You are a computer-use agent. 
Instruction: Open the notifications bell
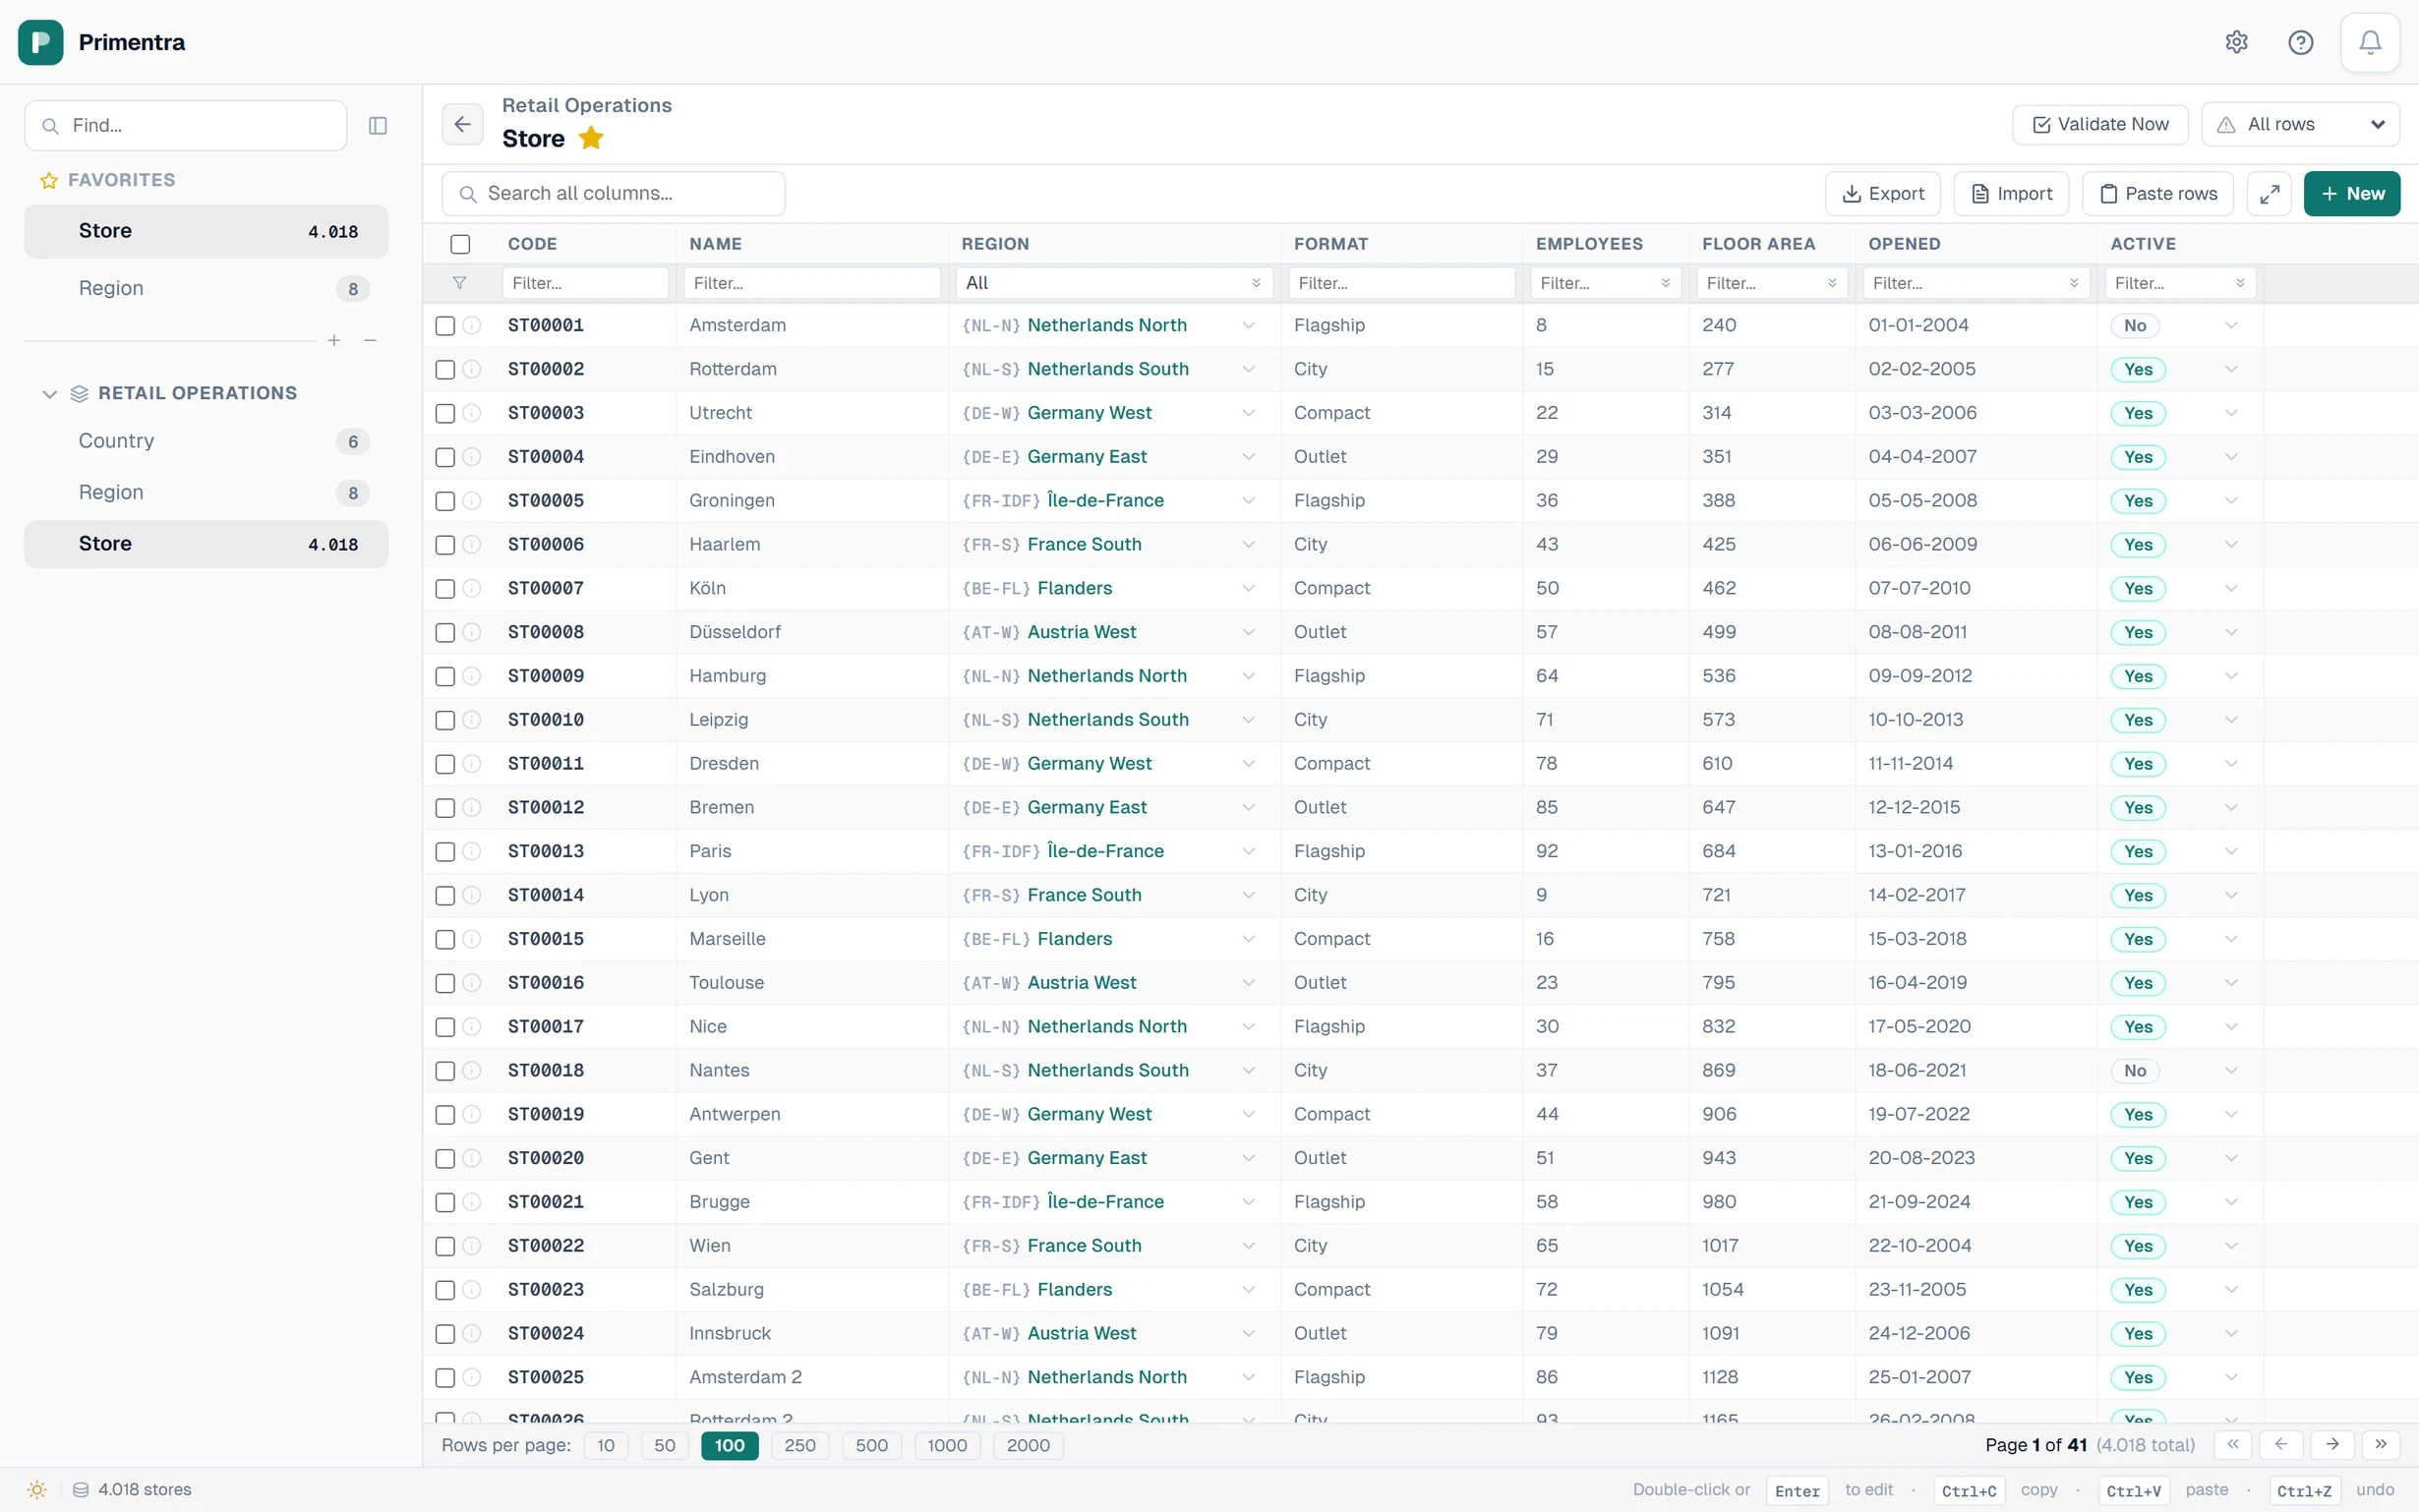(2370, 42)
